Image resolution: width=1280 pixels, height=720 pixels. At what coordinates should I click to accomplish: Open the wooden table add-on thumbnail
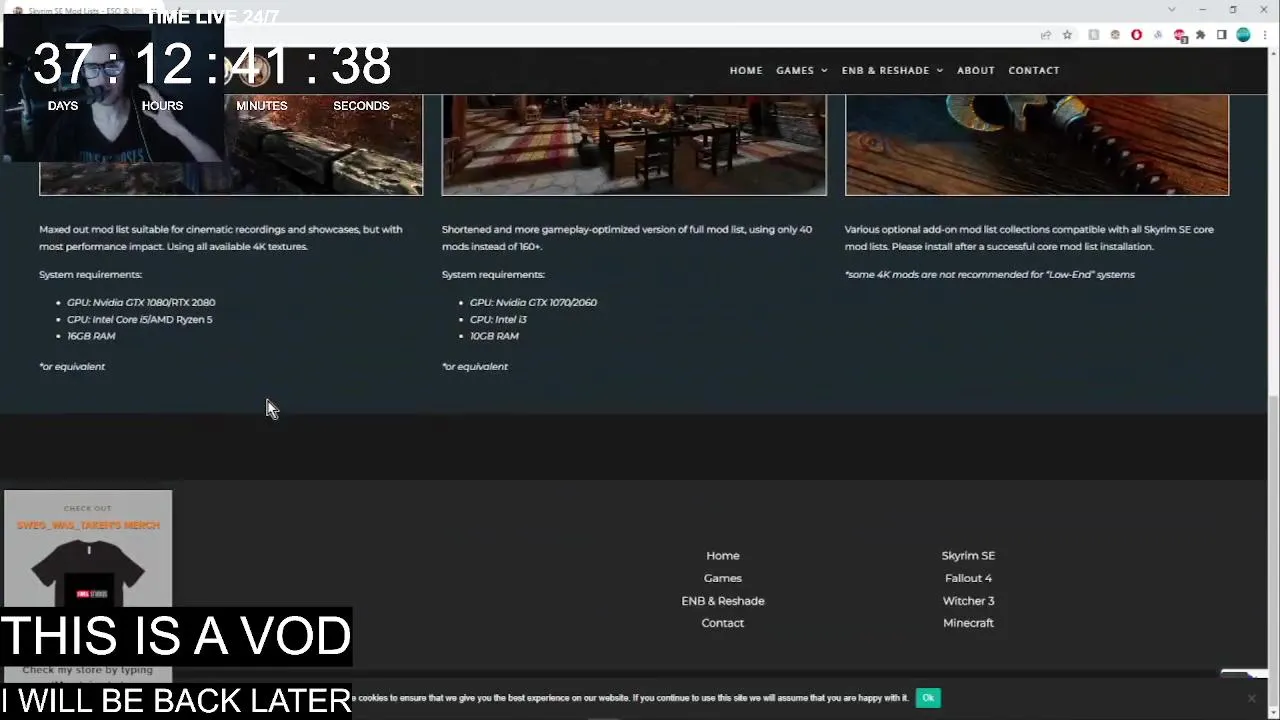point(1037,145)
